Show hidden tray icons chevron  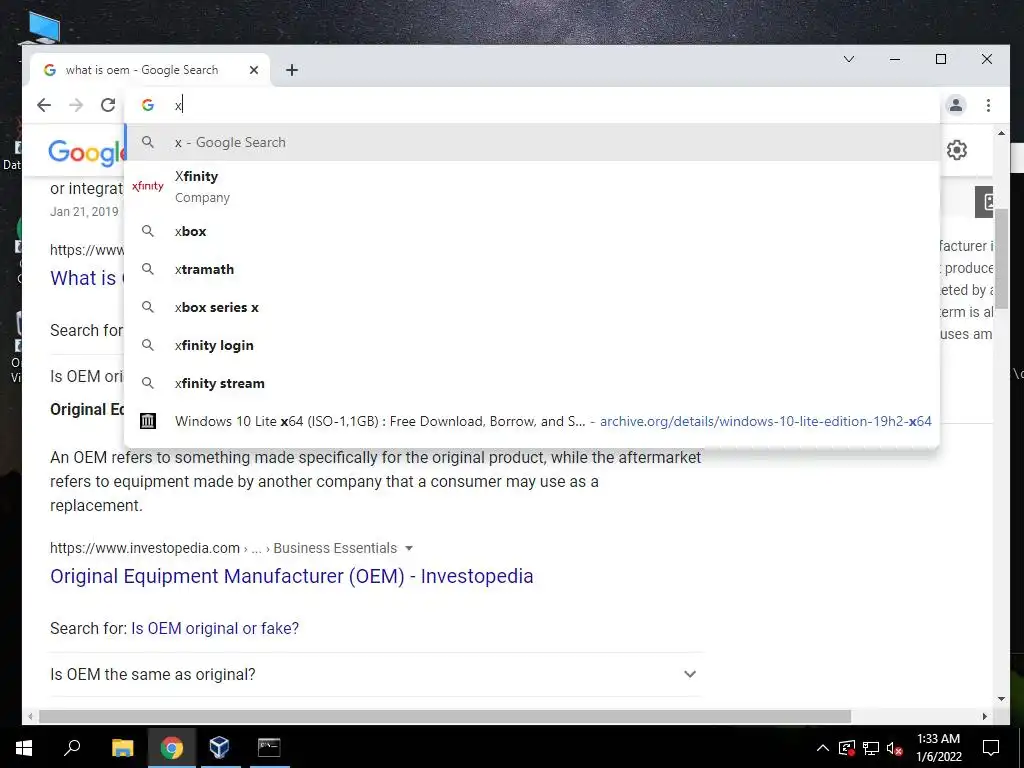(x=823, y=748)
